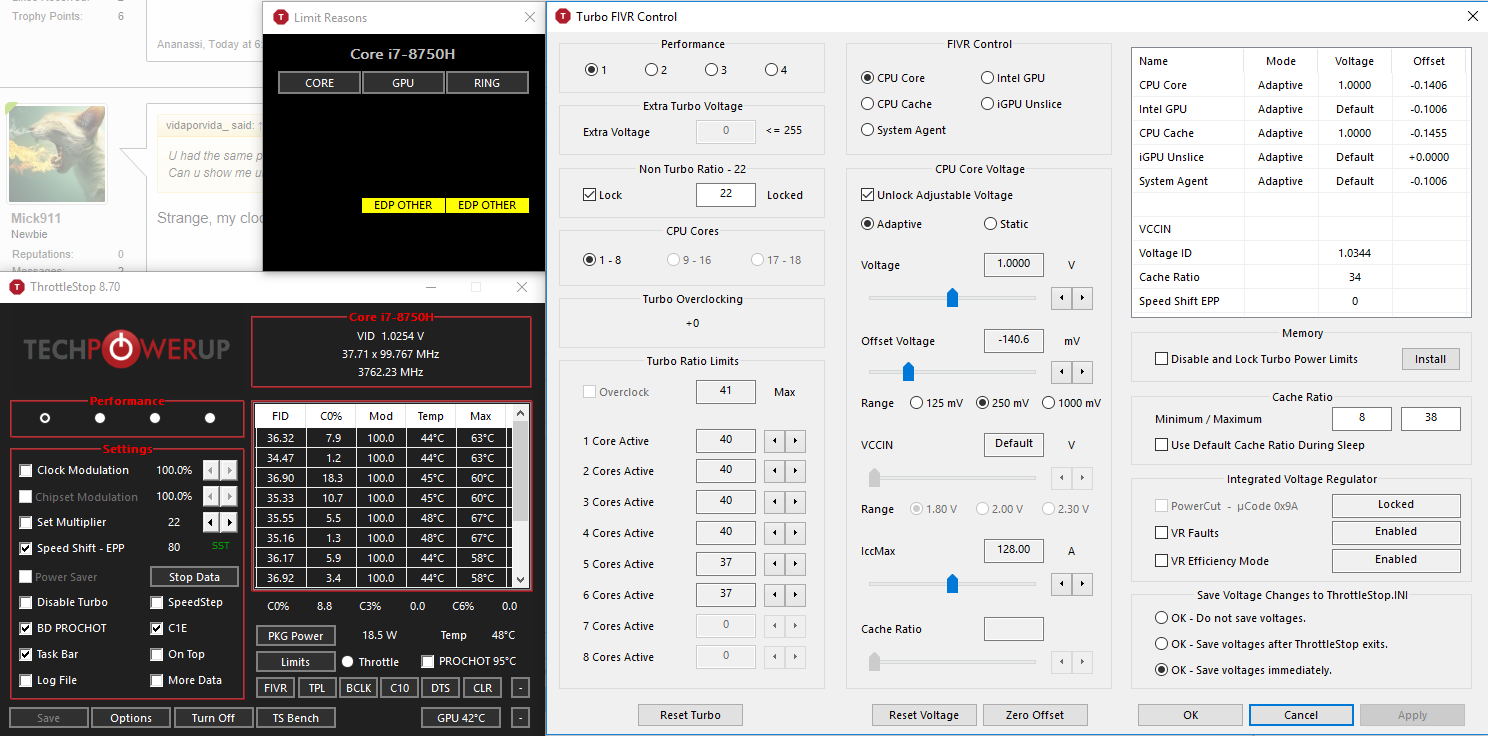Enable Disable and Lock Turbo Power Limits
Image resolution: width=1488 pixels, height=736 pixels.
click(1162, 359)
